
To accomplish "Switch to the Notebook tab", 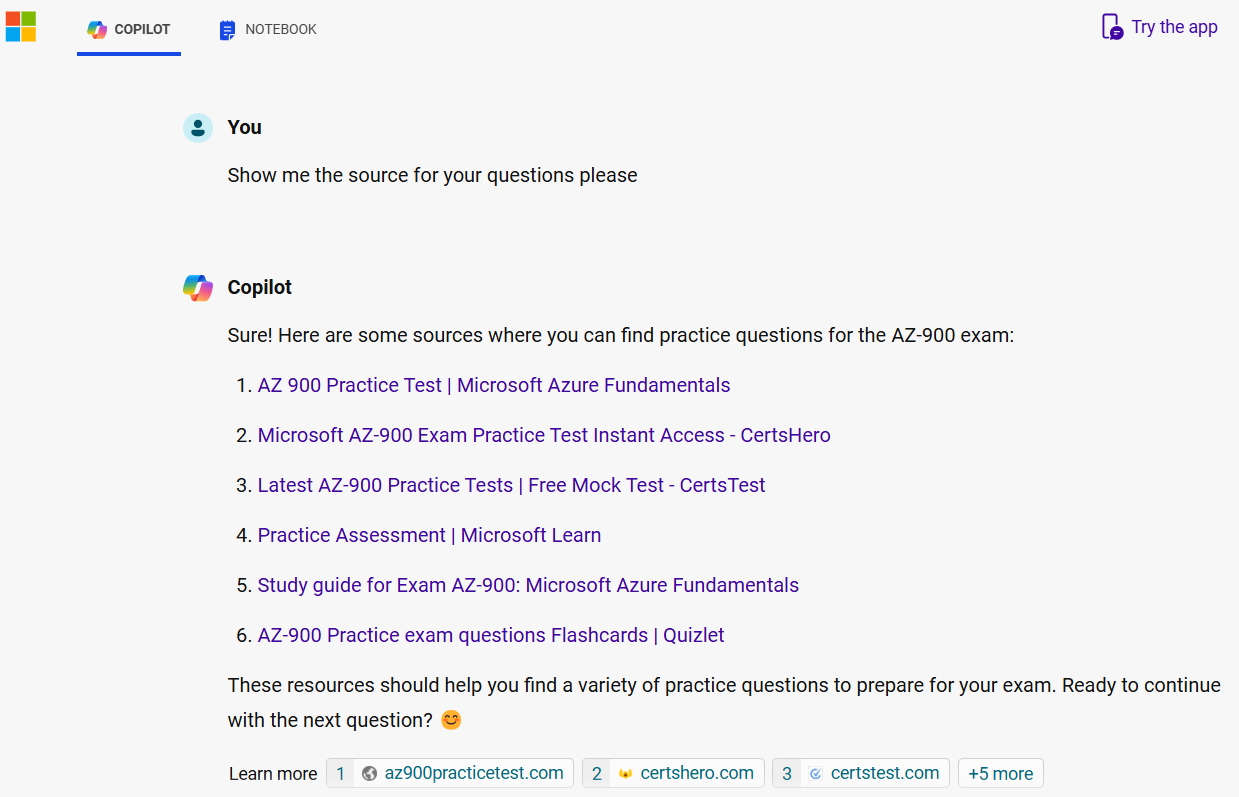I will pyautogui.click(x=268, y=30).
